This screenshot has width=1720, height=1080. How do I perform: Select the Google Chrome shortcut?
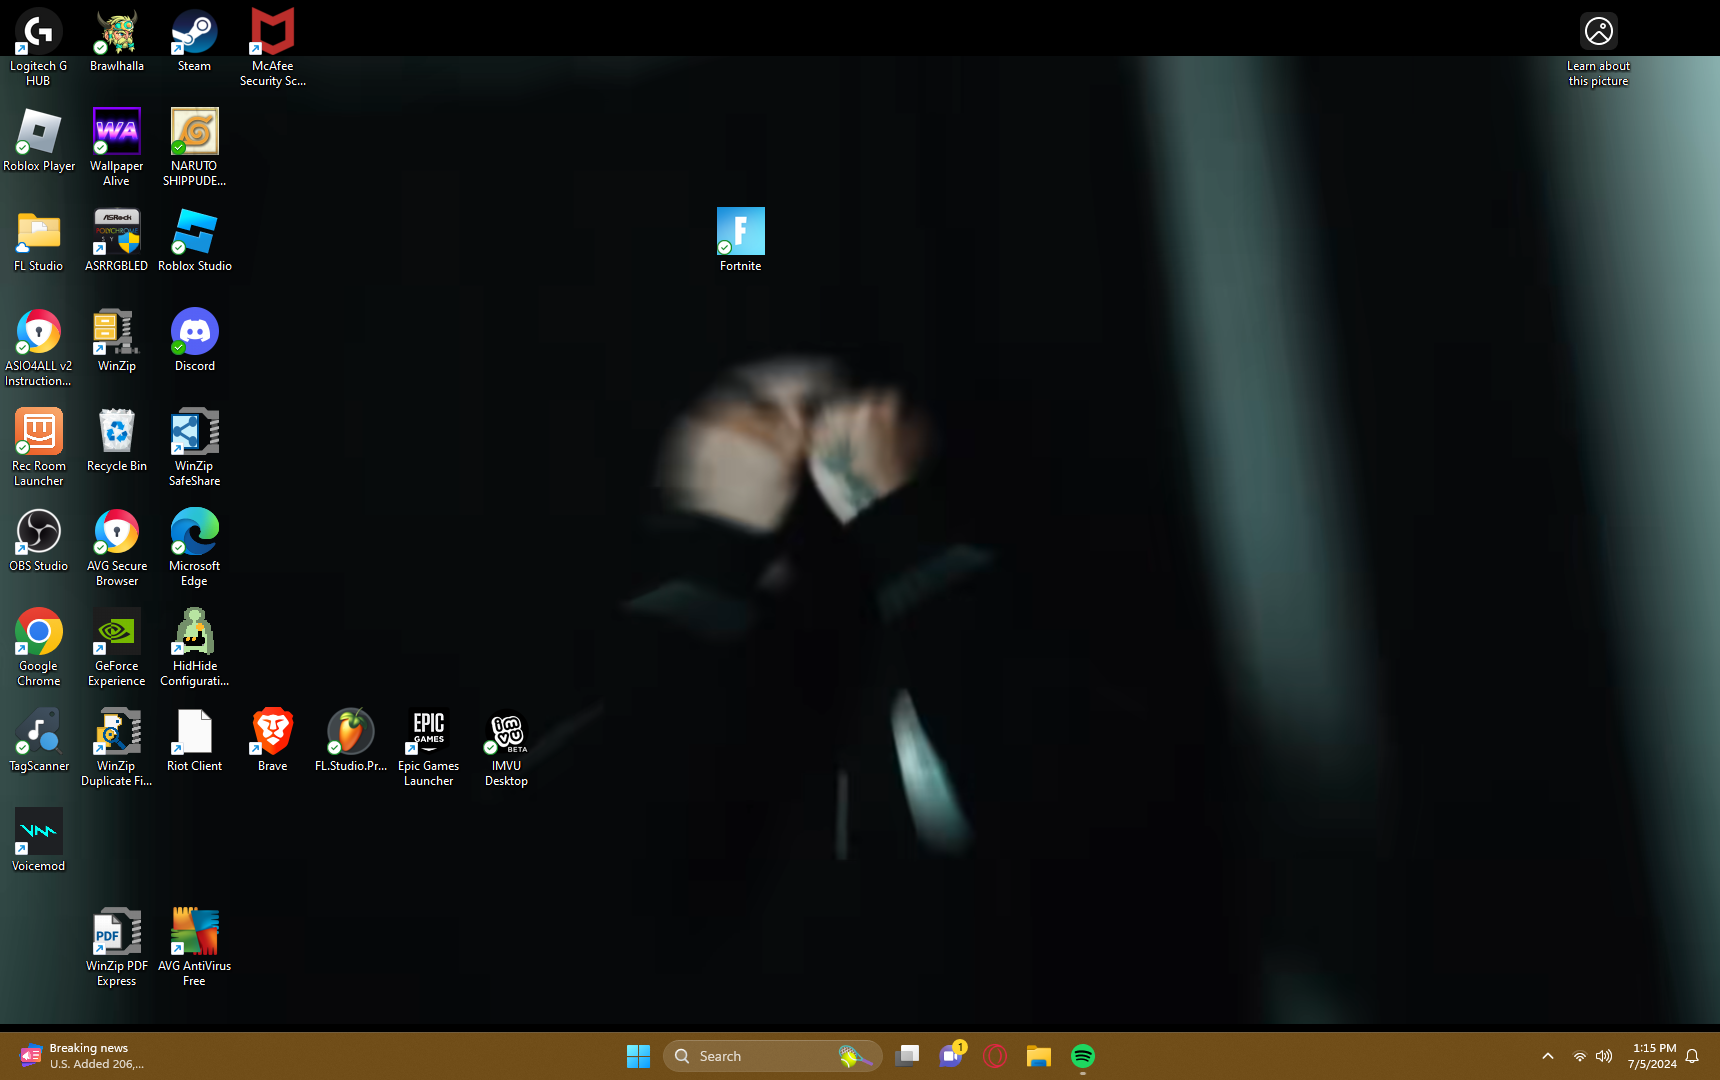click(x=38, y=647)
